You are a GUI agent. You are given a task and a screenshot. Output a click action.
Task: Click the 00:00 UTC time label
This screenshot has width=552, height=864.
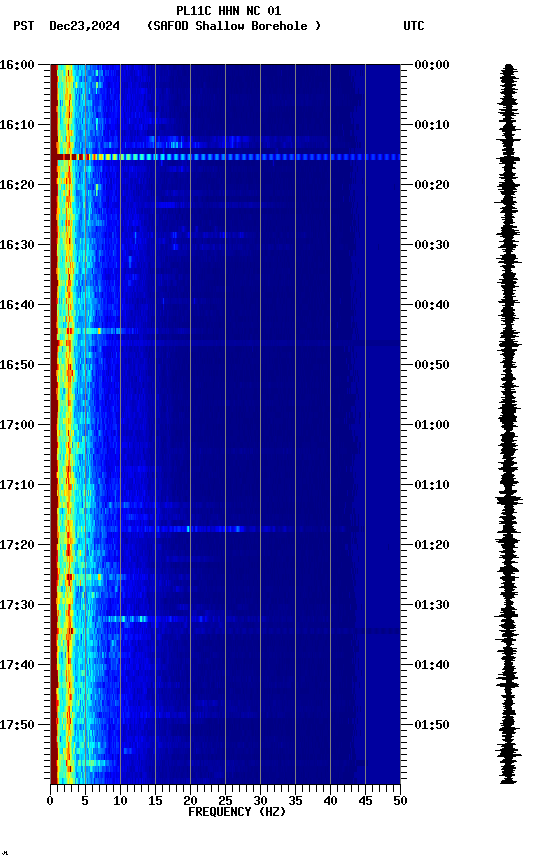[x=432, y=65]
